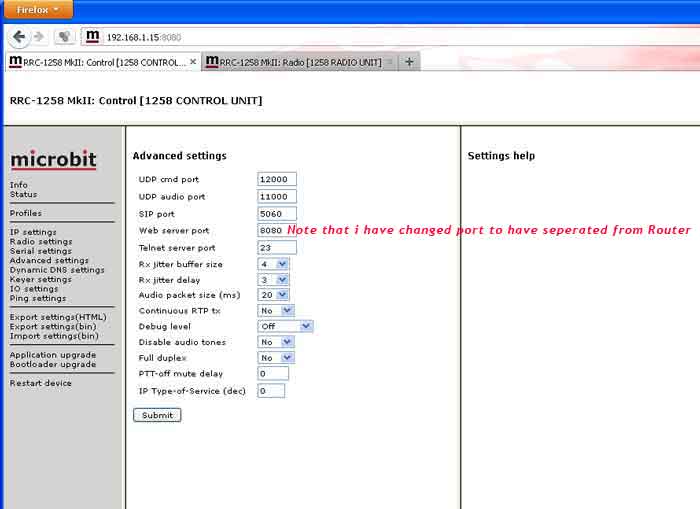Open Rx jitter delay dropdown
Image resolution: width=700 pixels, height=509 pixels.
273,280
